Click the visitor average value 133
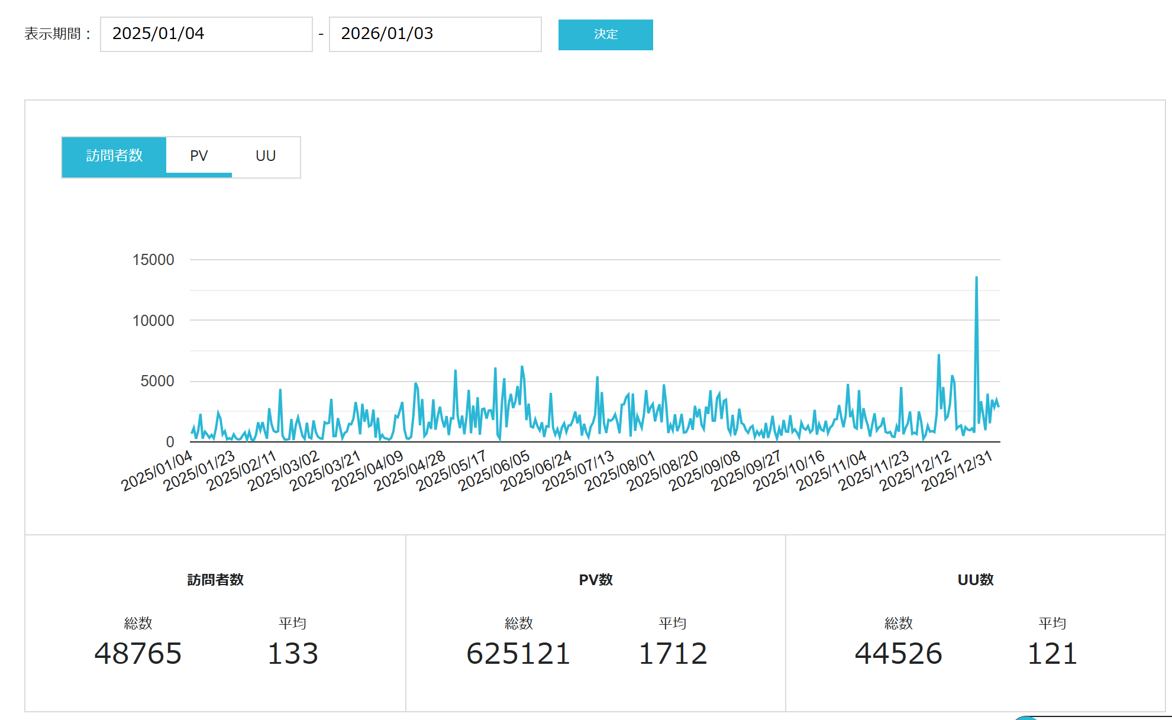This screenshot has width=1172, height=720. [292, 653]
